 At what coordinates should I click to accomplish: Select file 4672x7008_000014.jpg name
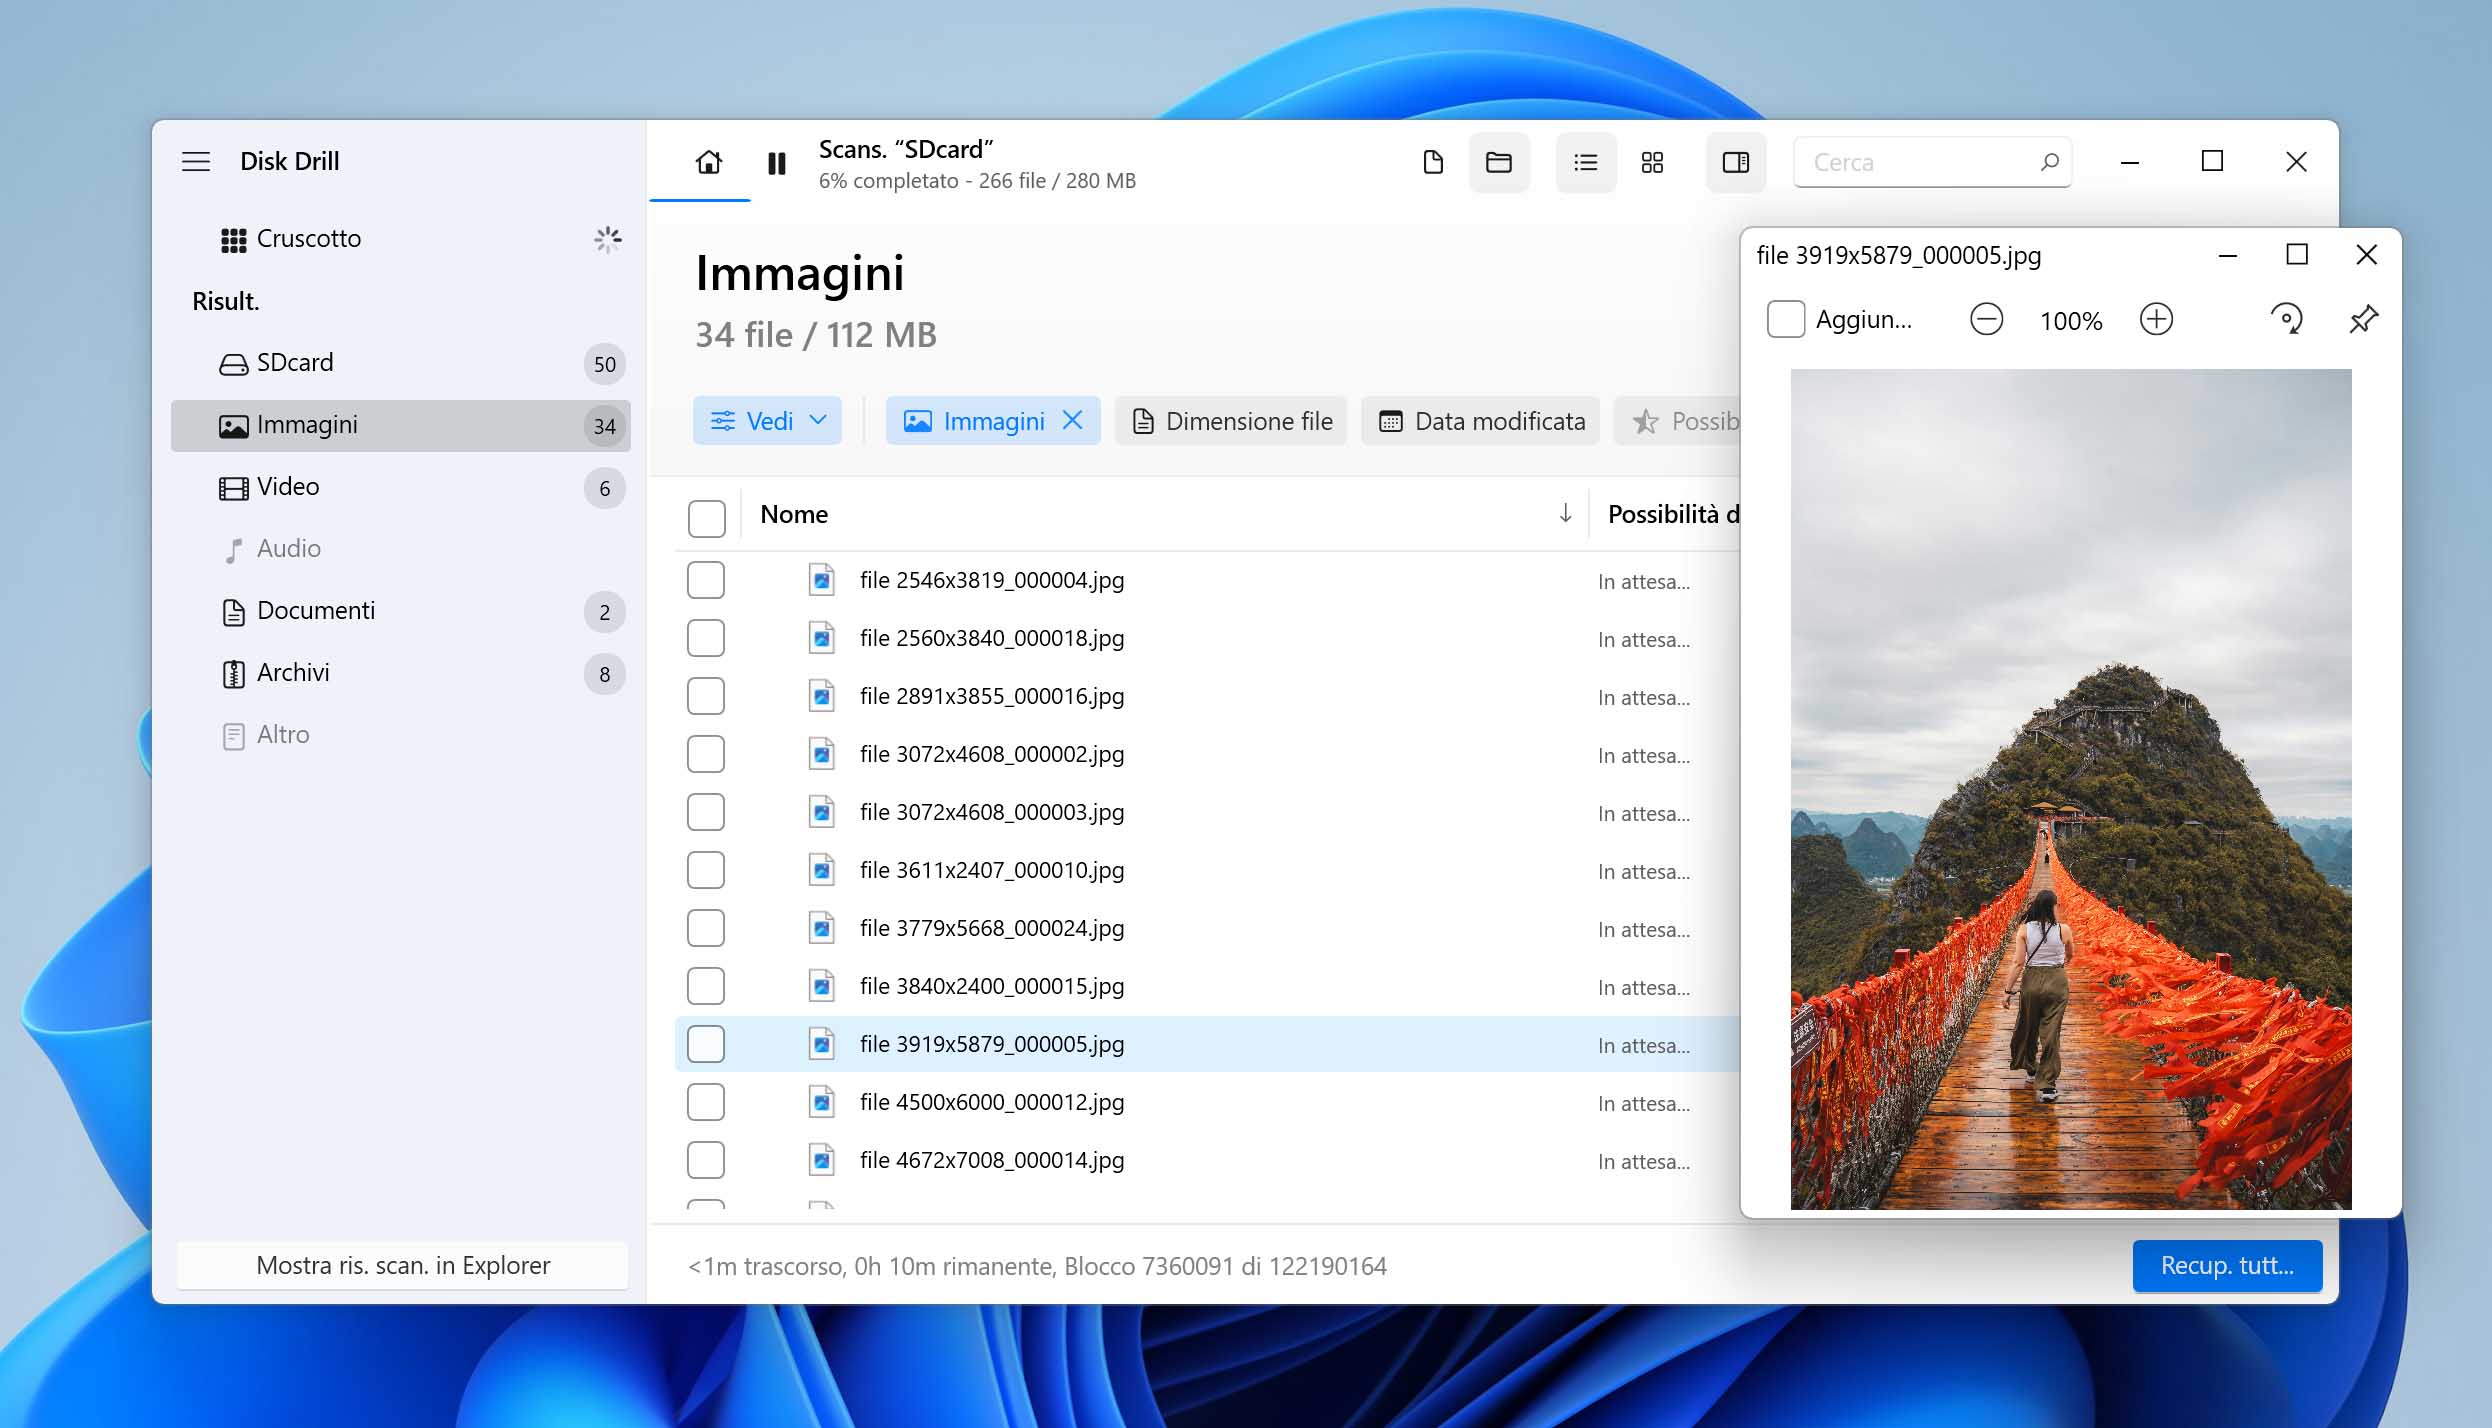992,1160
